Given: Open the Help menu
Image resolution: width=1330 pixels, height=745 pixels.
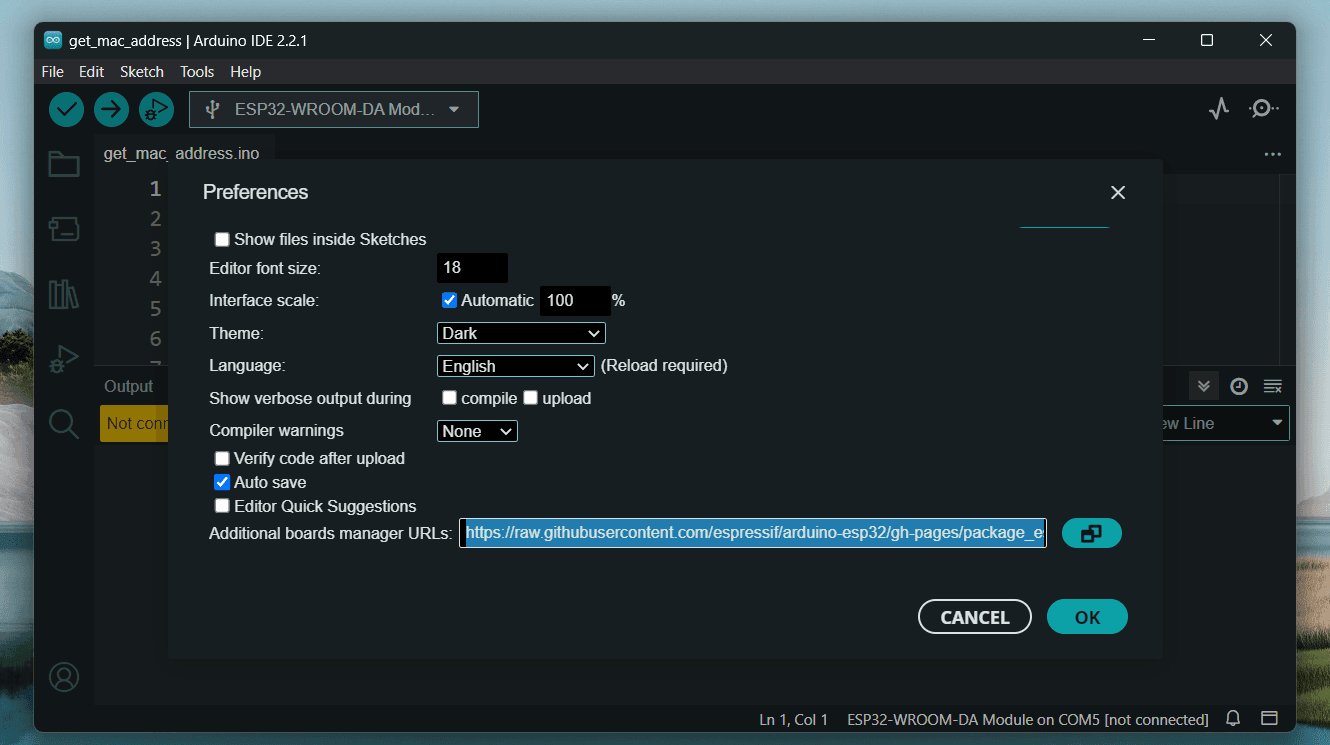Looking at the screenshot, I should 245,72.
